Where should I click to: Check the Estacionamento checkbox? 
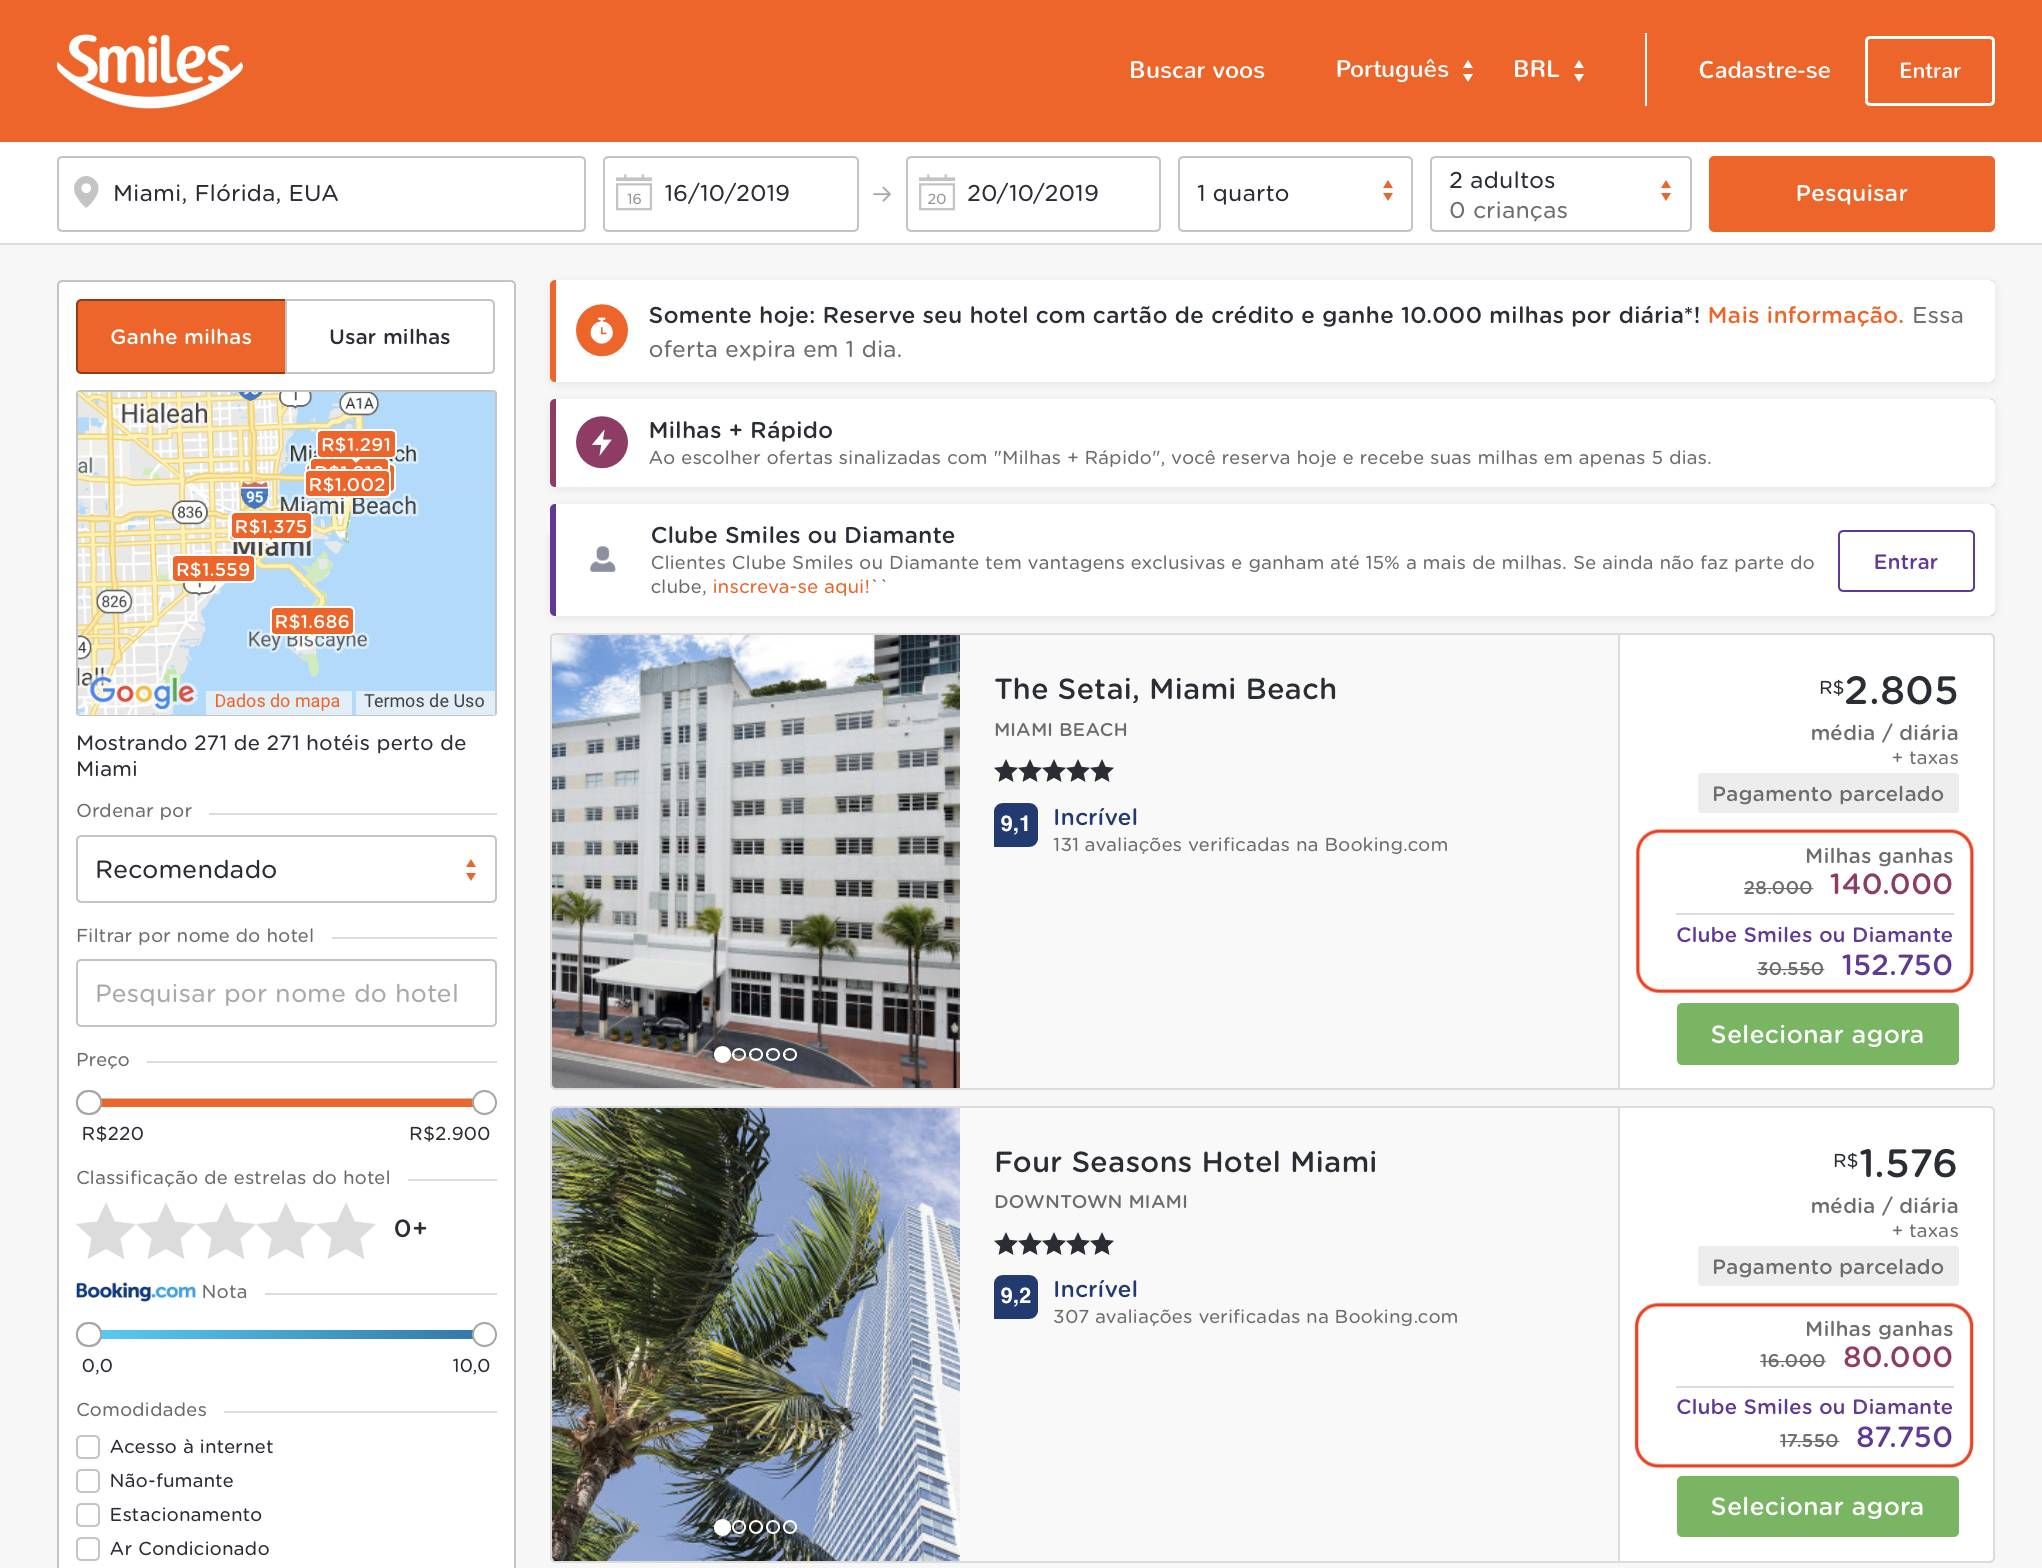pyautogui.click(x=88, y=1515)
